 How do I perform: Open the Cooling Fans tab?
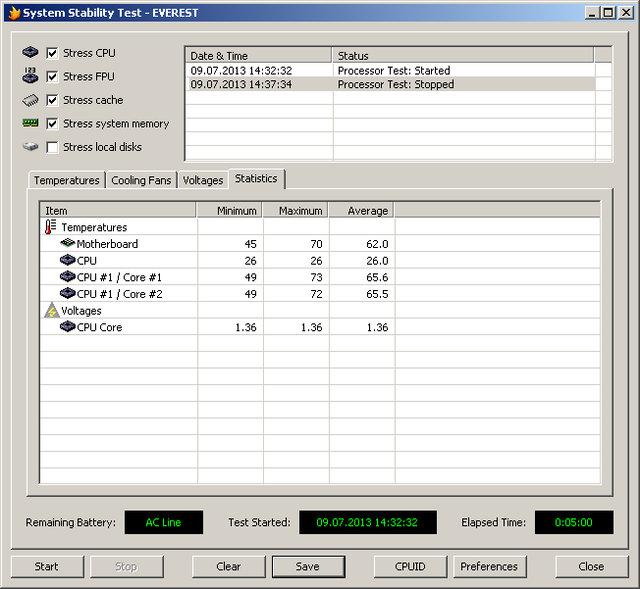point(141,180)
